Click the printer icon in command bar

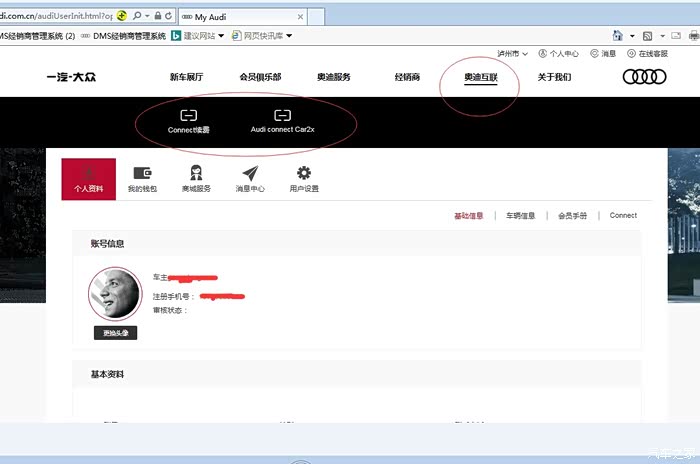pyautogui.click(x=694, y=36)
